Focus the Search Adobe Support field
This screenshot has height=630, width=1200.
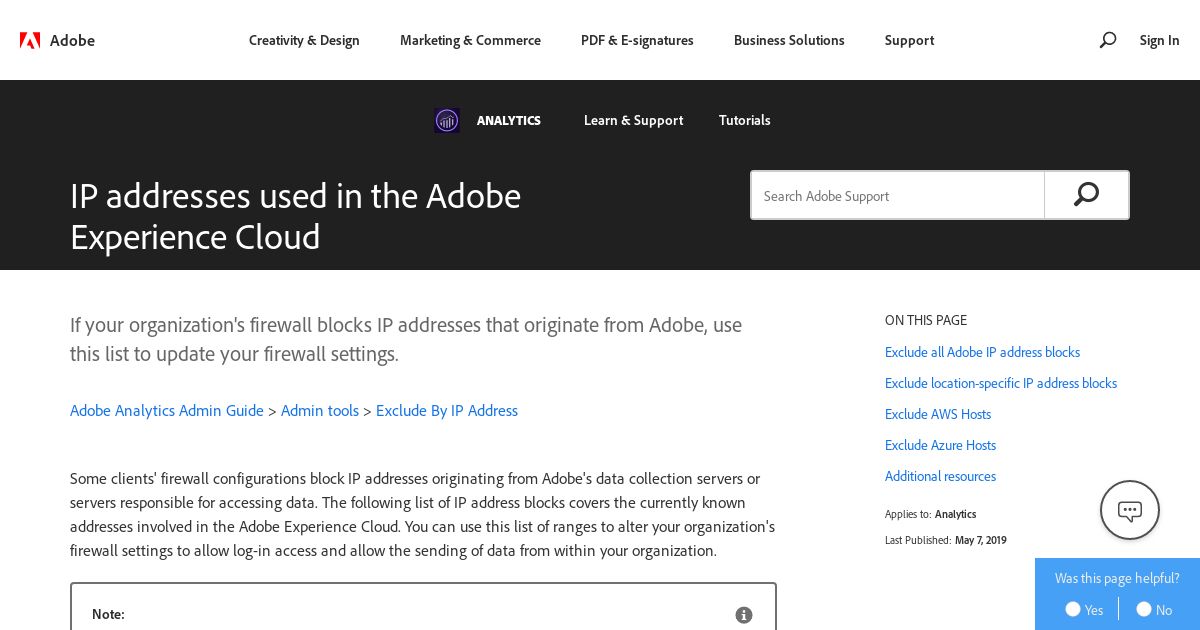(x=897, y=195)
